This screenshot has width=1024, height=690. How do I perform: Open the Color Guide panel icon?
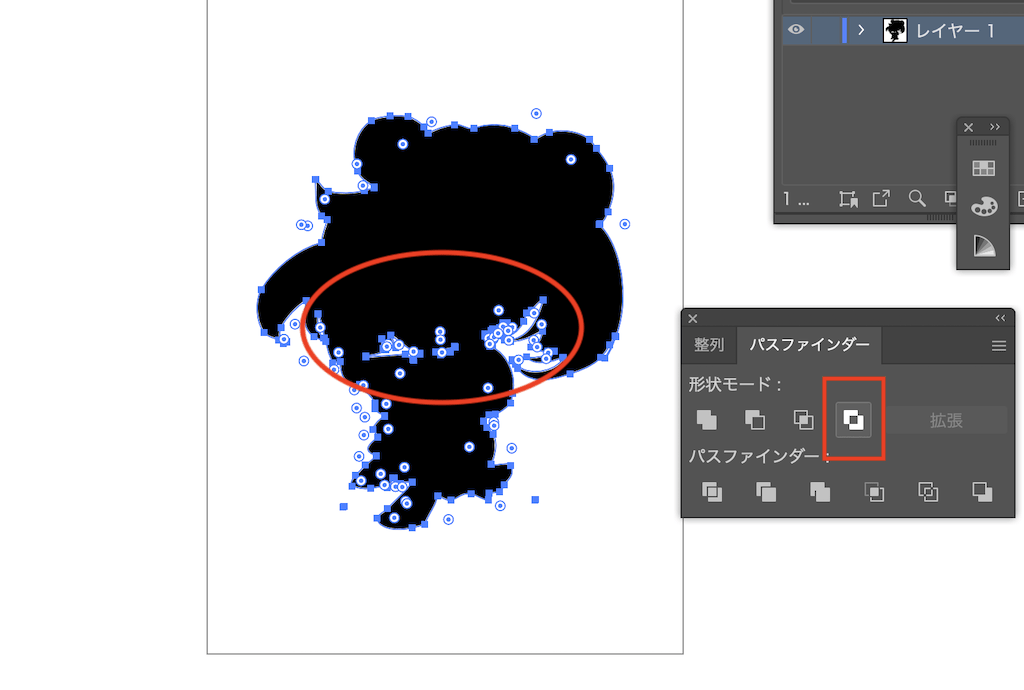click(984, 245)
